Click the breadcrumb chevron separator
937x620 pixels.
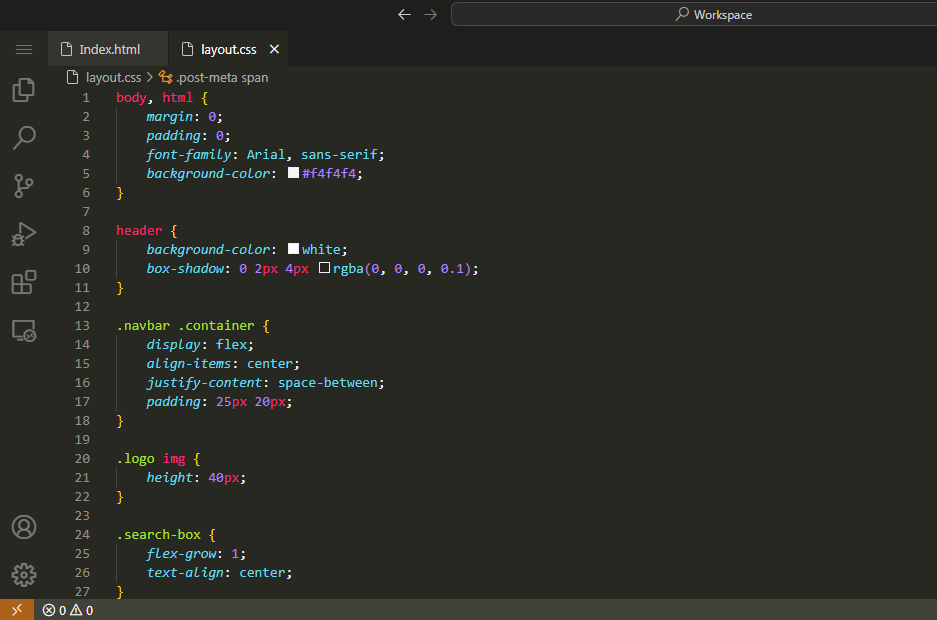coord(150,77)
